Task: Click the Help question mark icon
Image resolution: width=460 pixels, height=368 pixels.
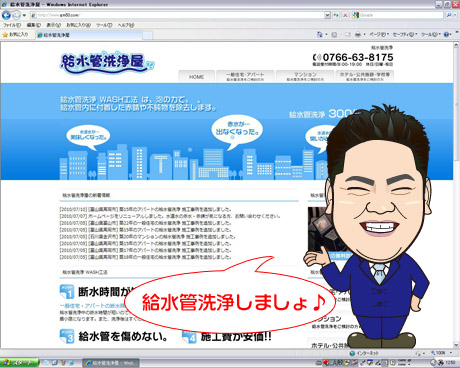Action: (447, 34)
